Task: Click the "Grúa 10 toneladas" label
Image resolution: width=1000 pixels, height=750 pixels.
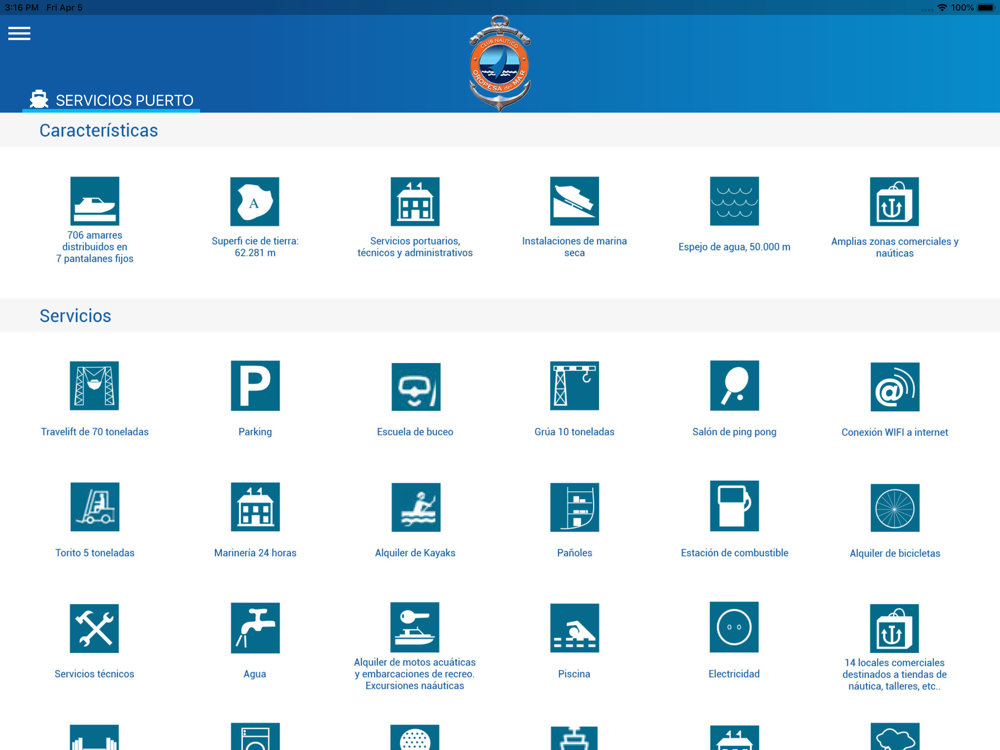Action: (575, 432)
